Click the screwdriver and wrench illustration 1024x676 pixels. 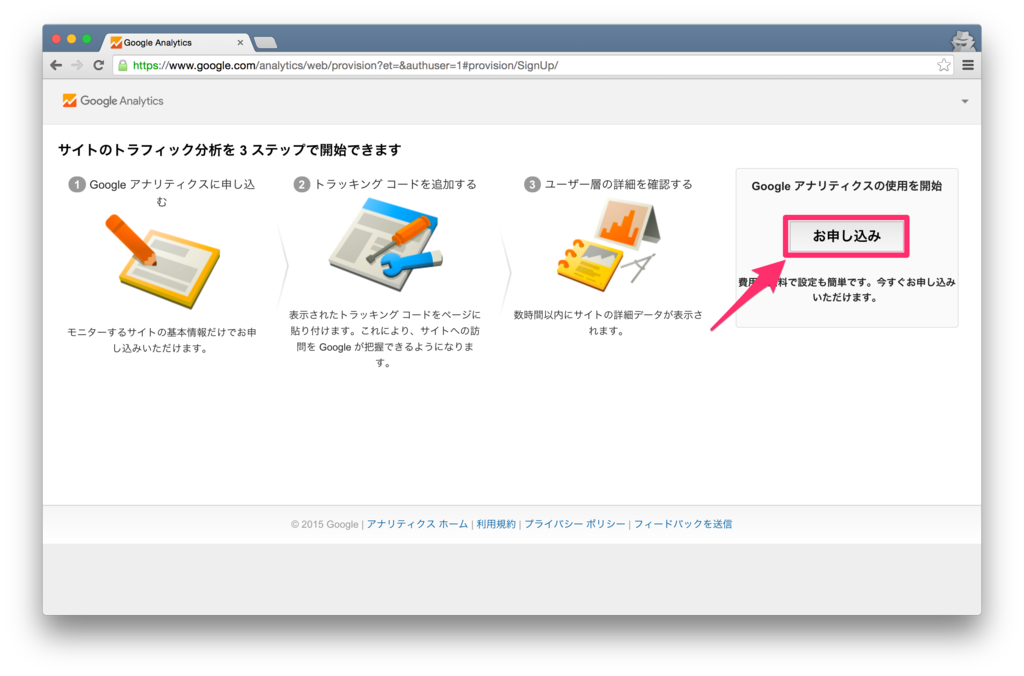(386, 245)
